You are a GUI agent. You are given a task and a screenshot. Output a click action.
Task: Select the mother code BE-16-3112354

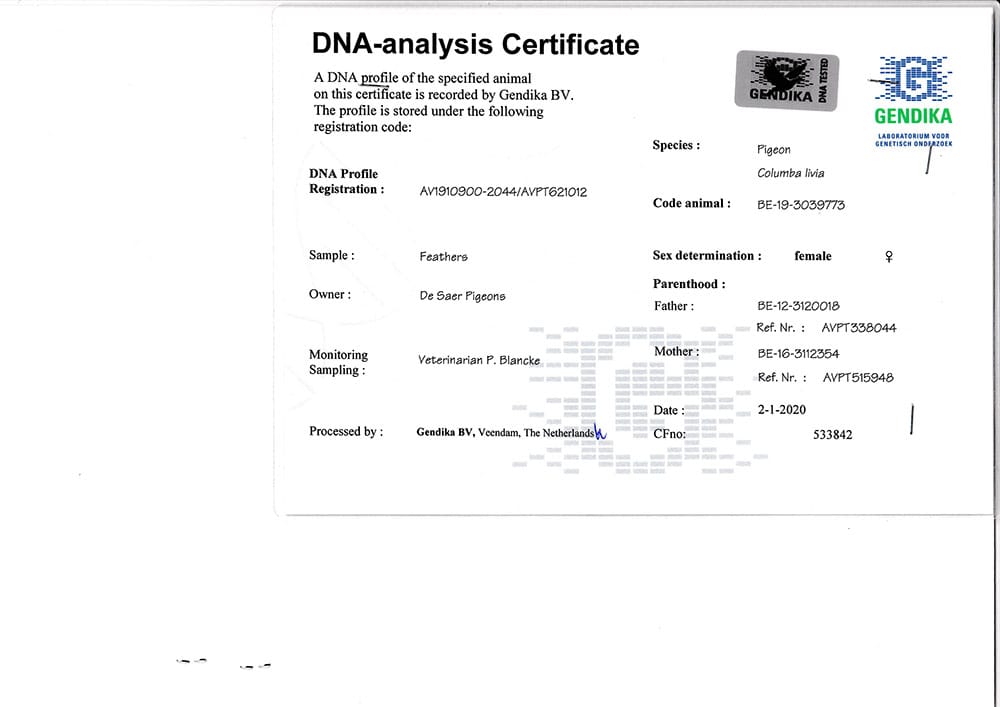pos(799,354)
